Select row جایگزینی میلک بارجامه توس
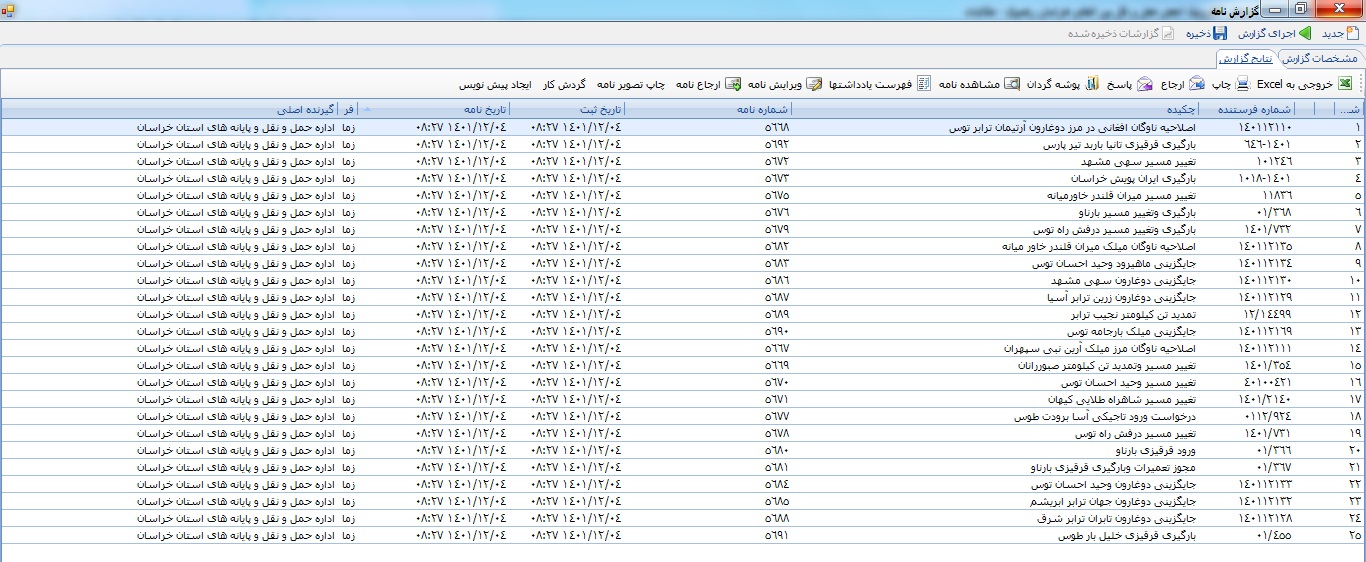 click(x=682, y=332)
